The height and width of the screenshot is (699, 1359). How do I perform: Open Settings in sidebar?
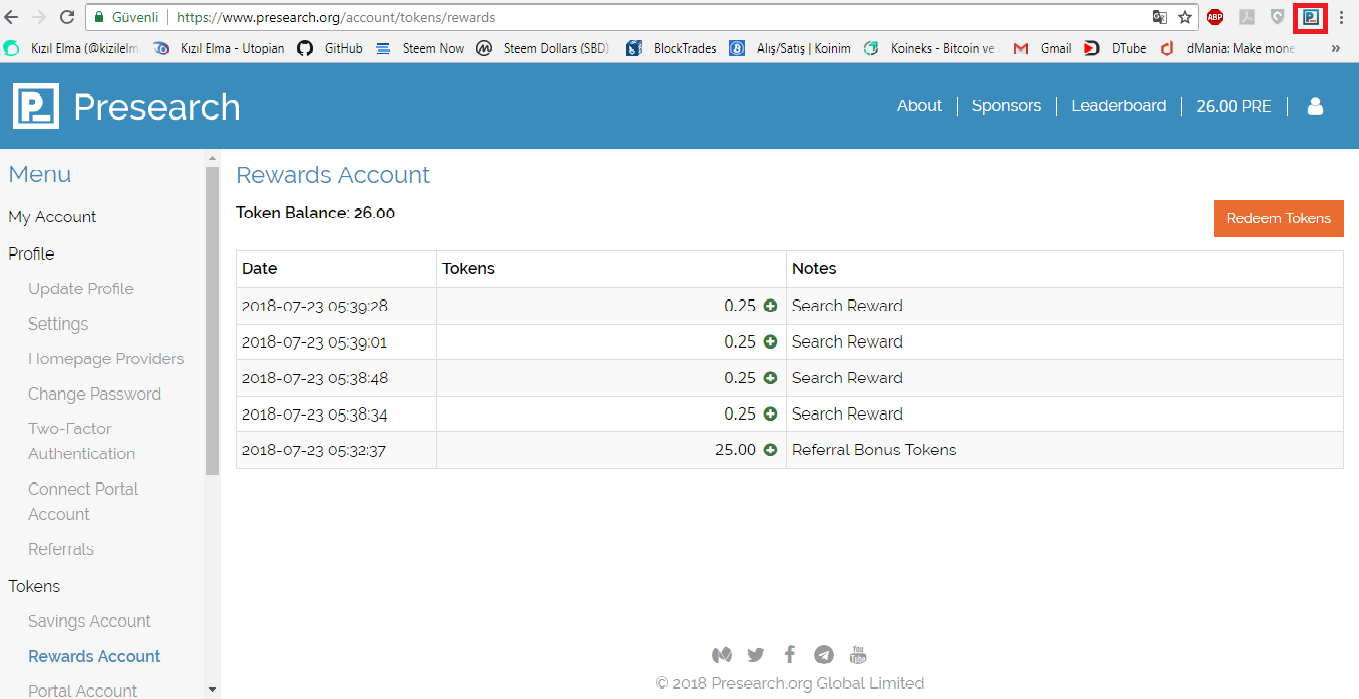point(58,324)
